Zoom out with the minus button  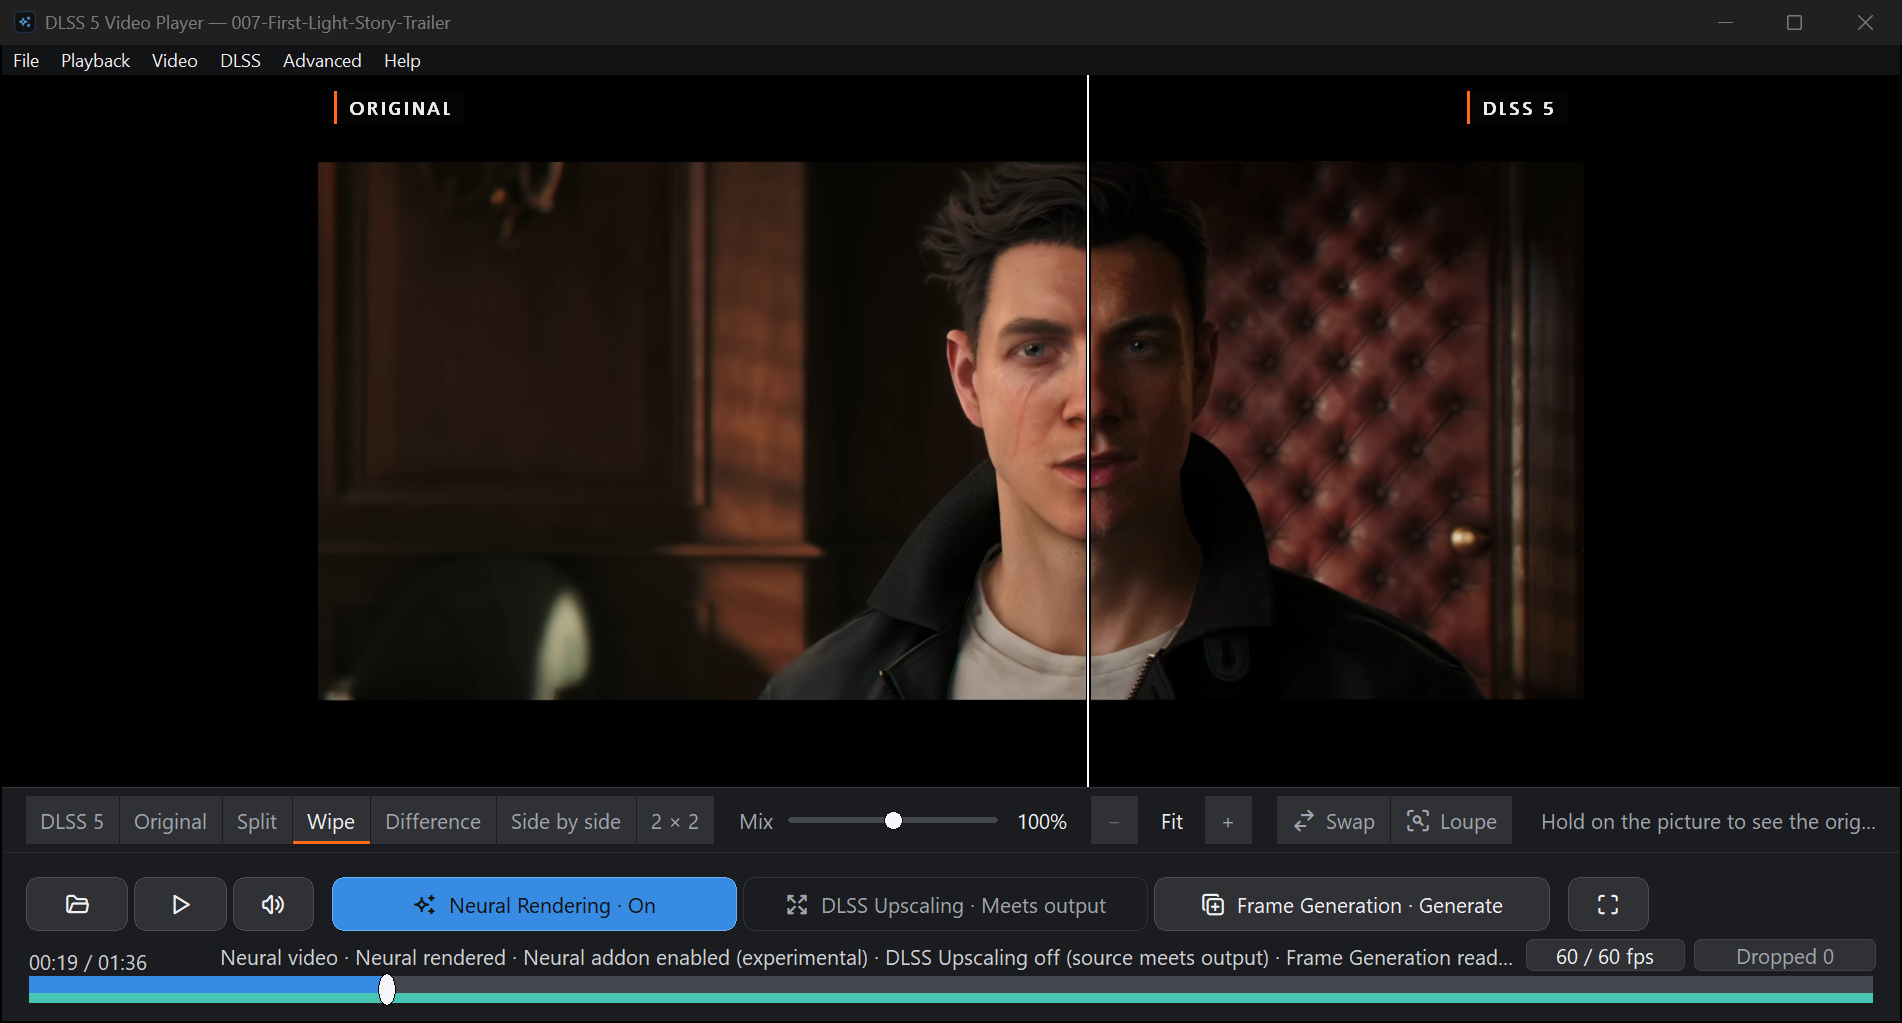pyautogui.click(x=1114, y=821)
